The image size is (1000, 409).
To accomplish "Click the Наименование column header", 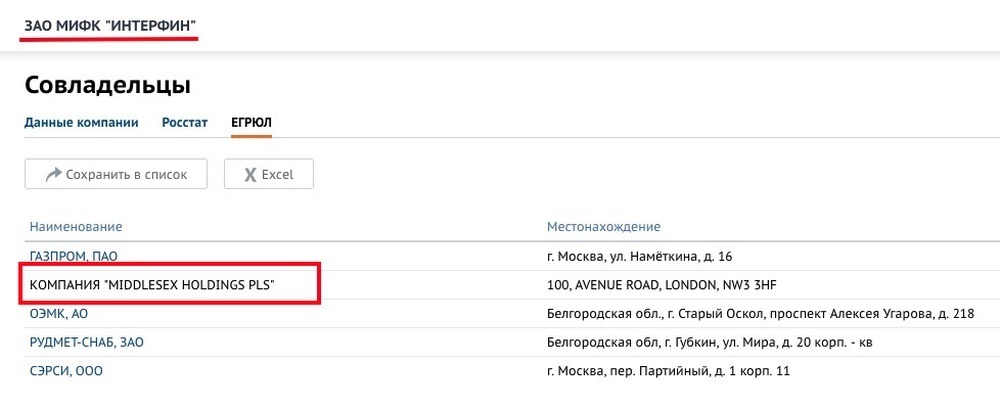I will pos(76,227).
